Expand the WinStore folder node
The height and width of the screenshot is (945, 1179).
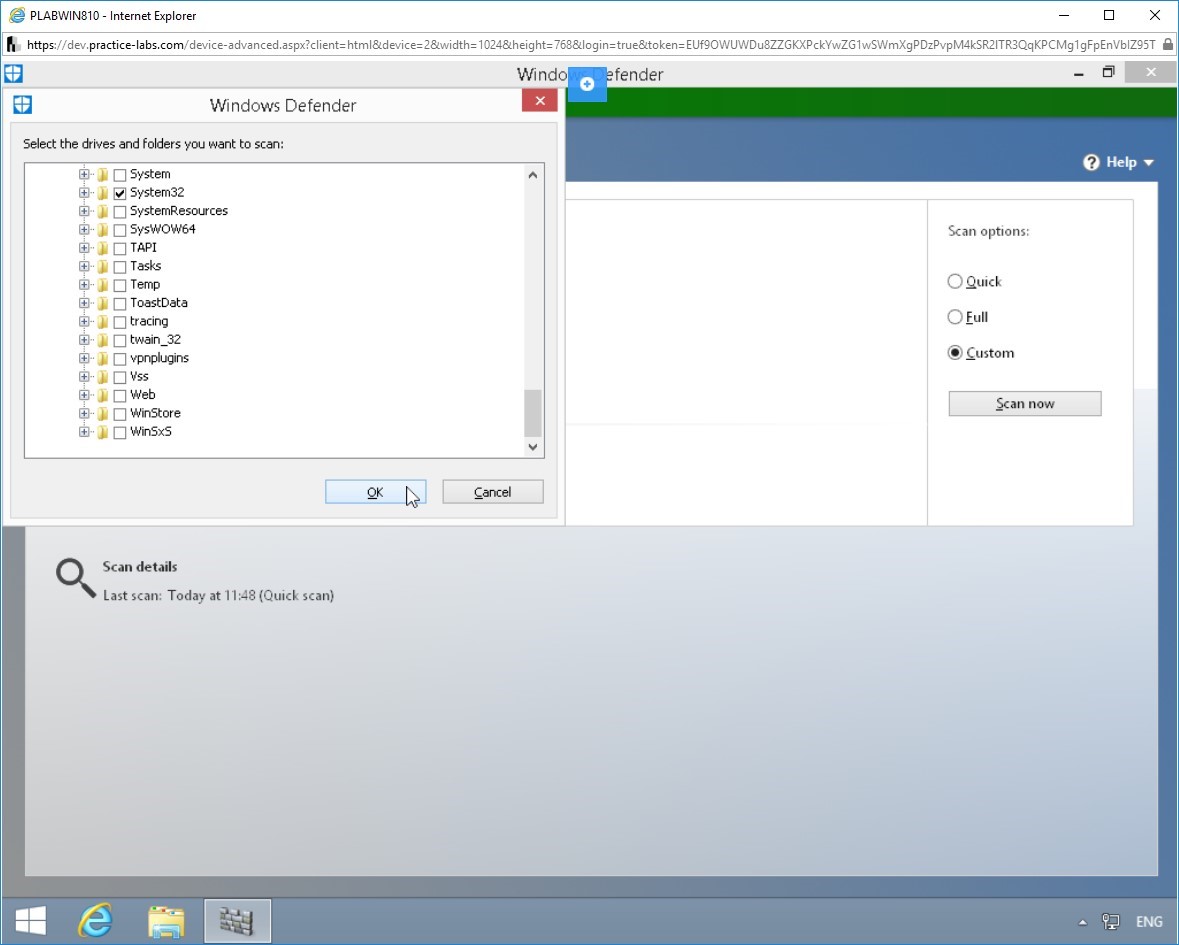coord(84,413)
